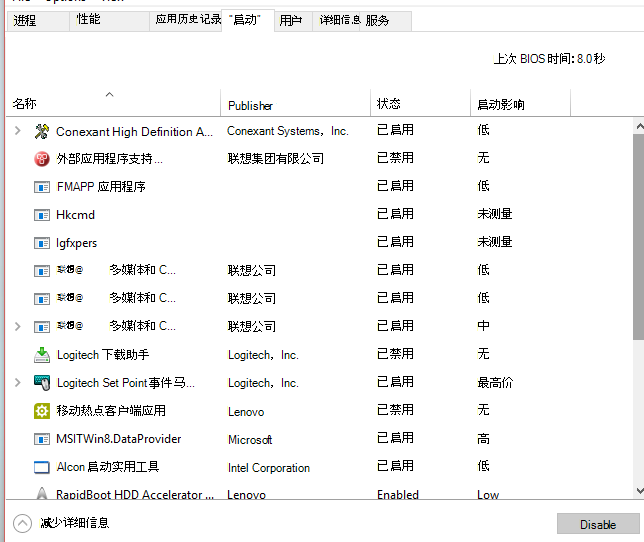Image resolution: width=644 pixels, height=542 pixels.
Task: Click the Intel Corporation publisher cell
Action: coord(269,468)
